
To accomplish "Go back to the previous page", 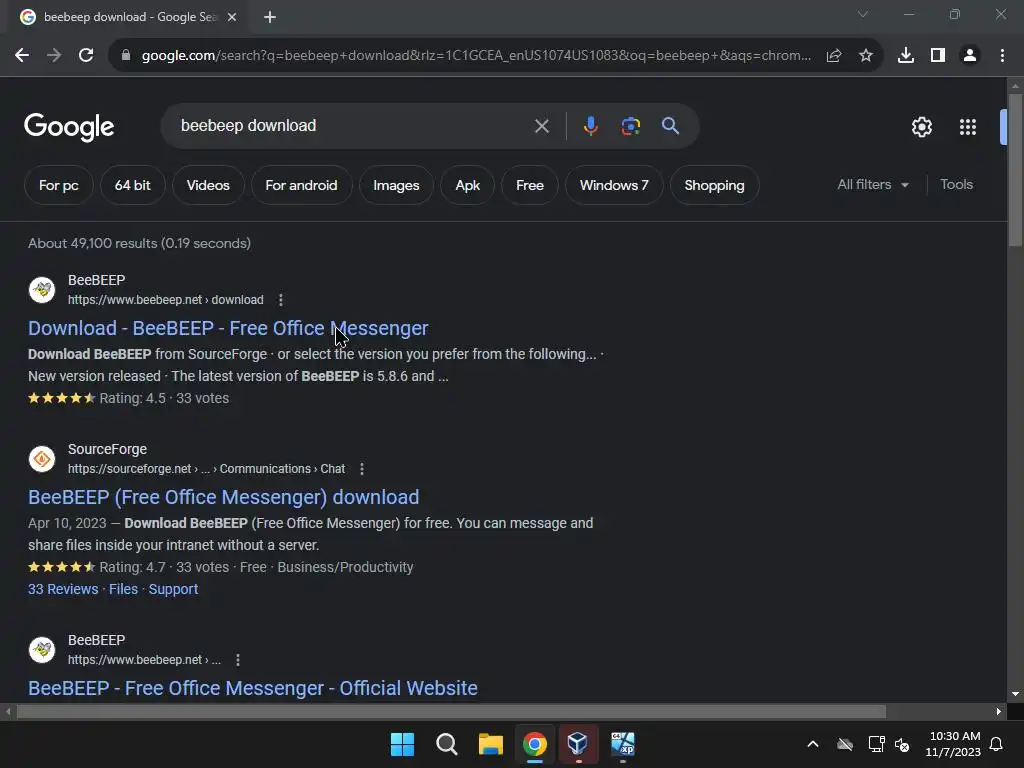I will click(x=22, y=56).
